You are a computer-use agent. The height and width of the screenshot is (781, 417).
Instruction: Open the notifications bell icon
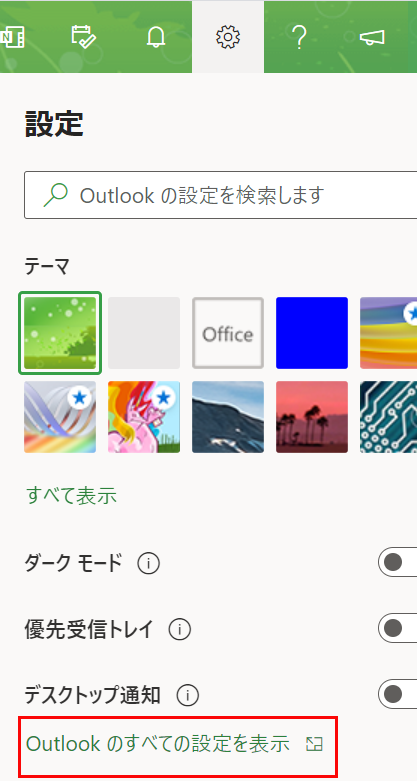(x=155, y=37)
